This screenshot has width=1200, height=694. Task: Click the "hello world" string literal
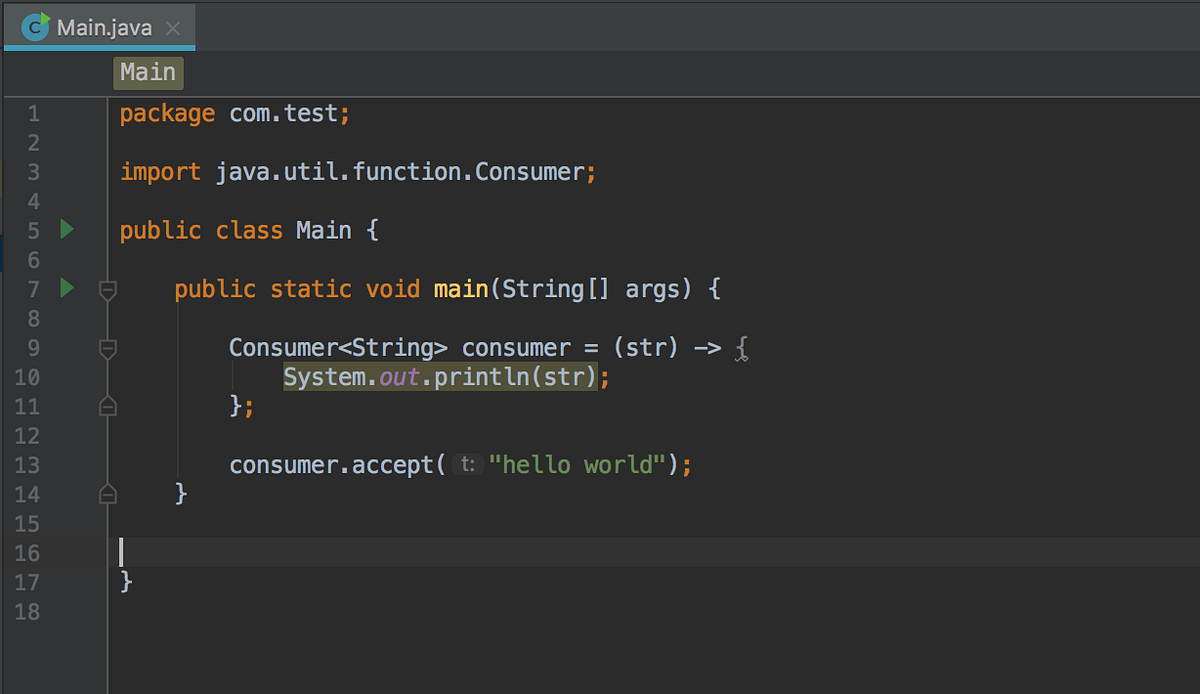[x=578, y=465]
